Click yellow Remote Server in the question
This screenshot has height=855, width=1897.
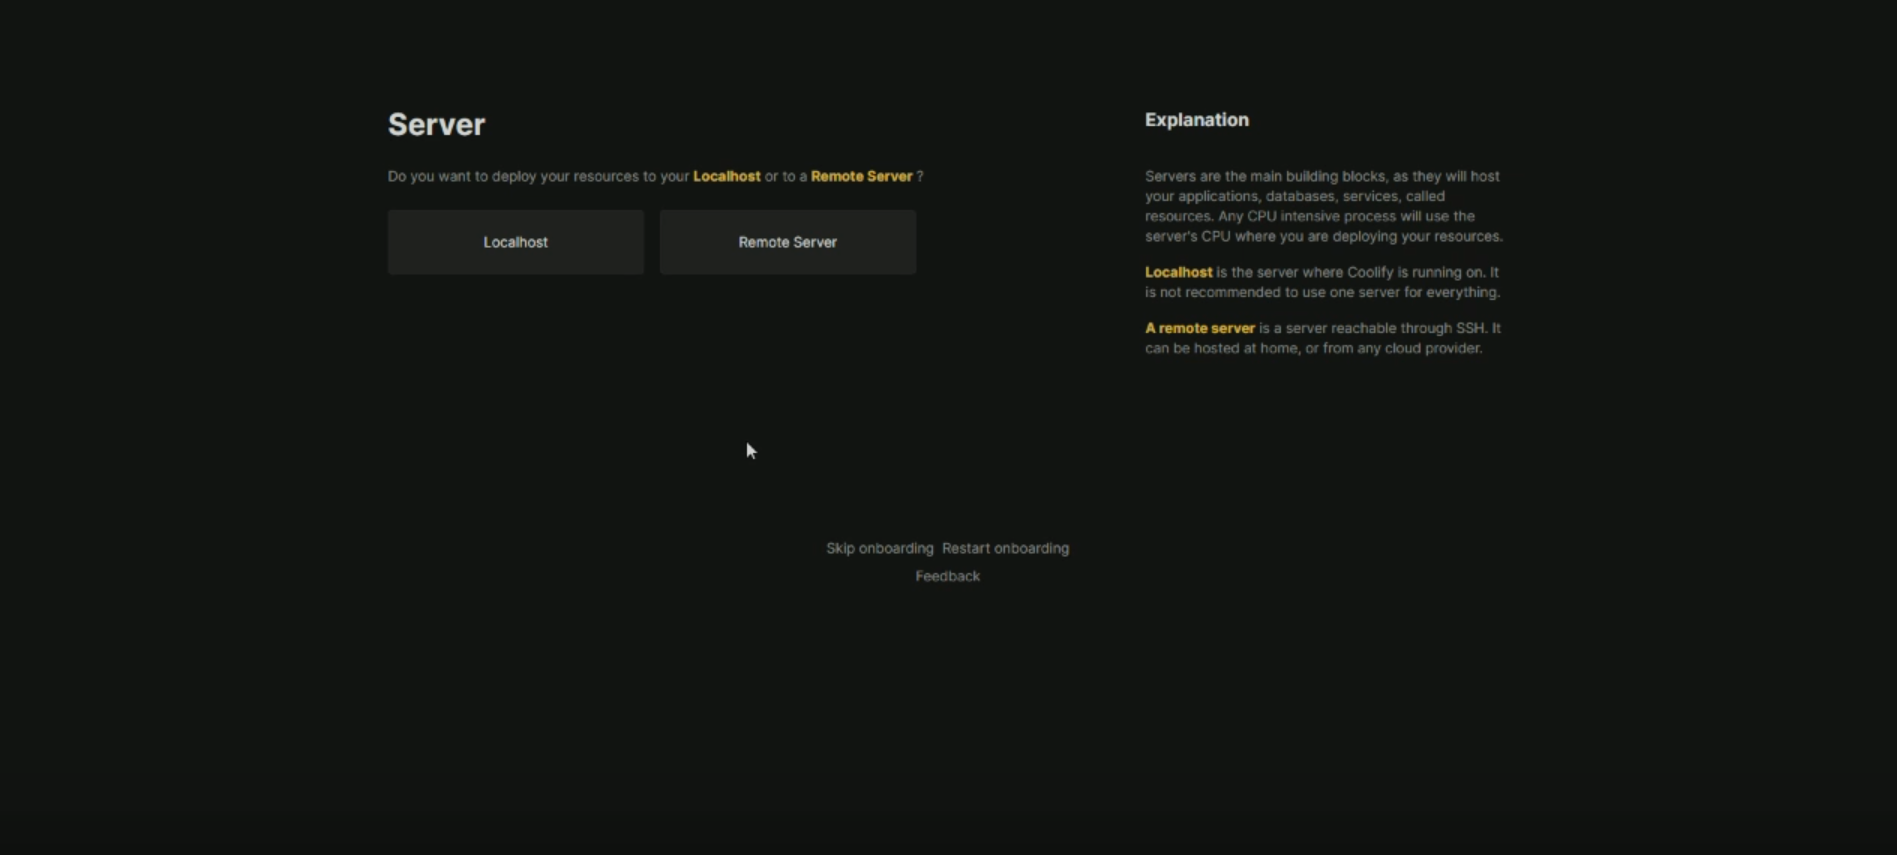pos(861,176)
